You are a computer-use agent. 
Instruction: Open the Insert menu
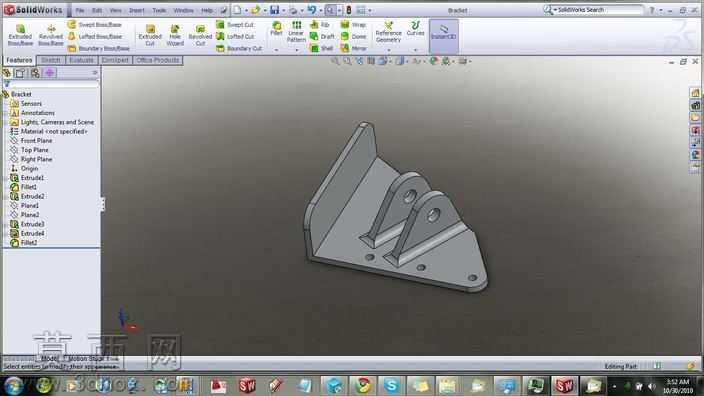tap(136, 10)
